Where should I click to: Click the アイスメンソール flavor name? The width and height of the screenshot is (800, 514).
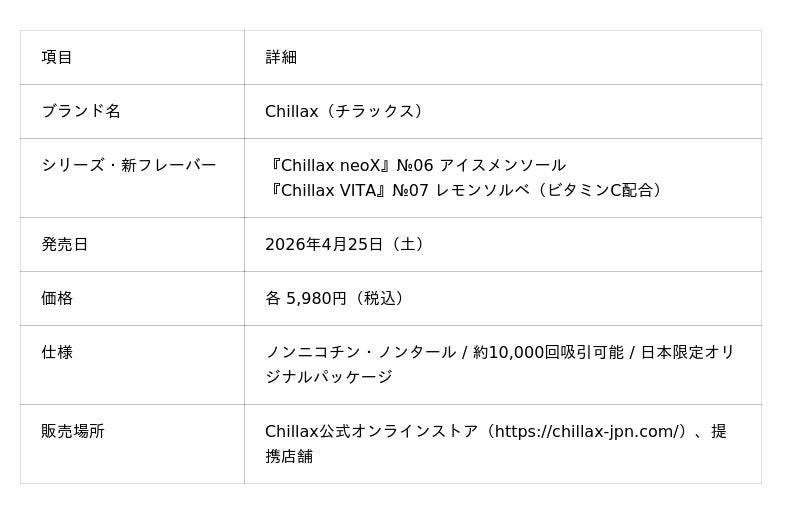pyautogui.click(x=502, y=165)
